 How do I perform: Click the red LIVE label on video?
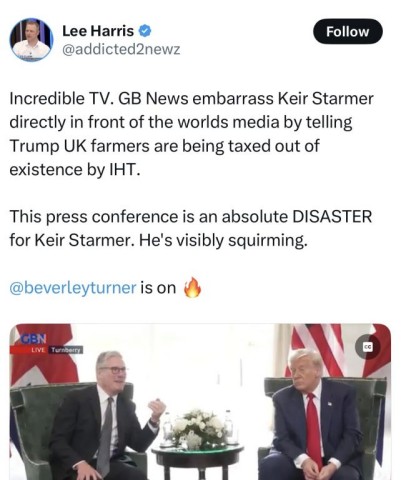coord(38,350)
